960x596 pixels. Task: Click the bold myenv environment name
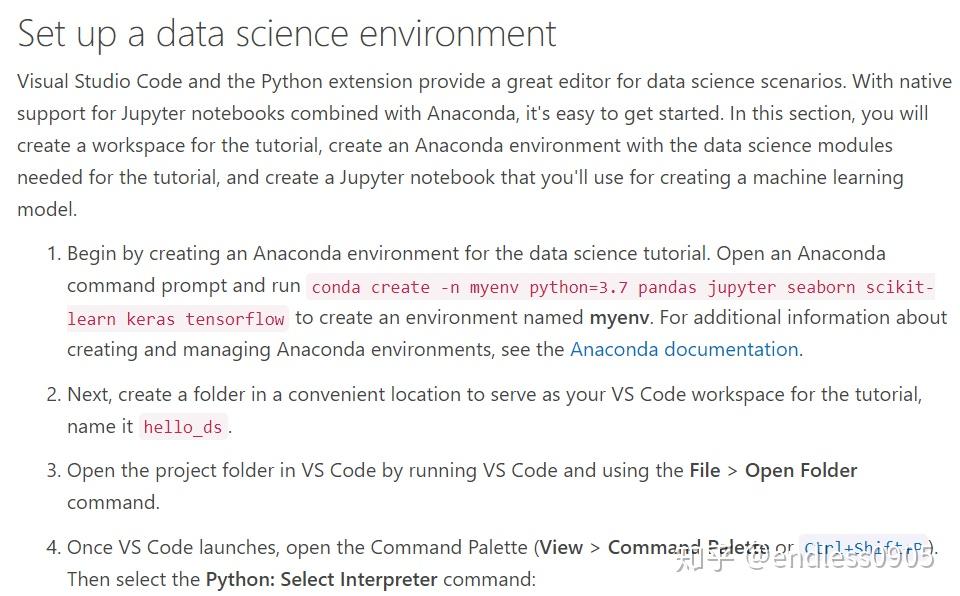(x=619, y=318)
